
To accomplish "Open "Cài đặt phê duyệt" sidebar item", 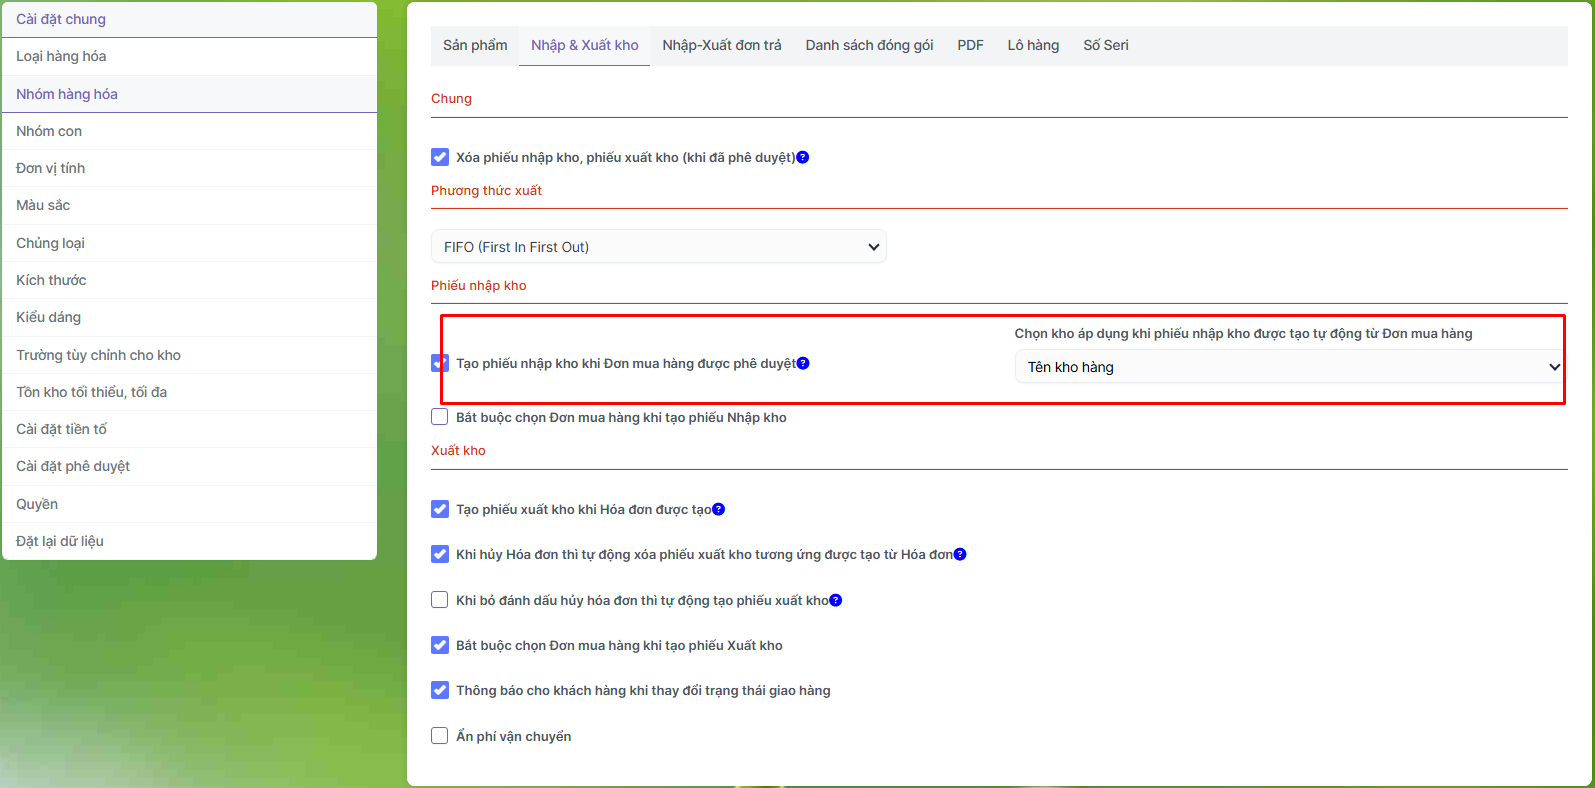I will coord(73,466).
